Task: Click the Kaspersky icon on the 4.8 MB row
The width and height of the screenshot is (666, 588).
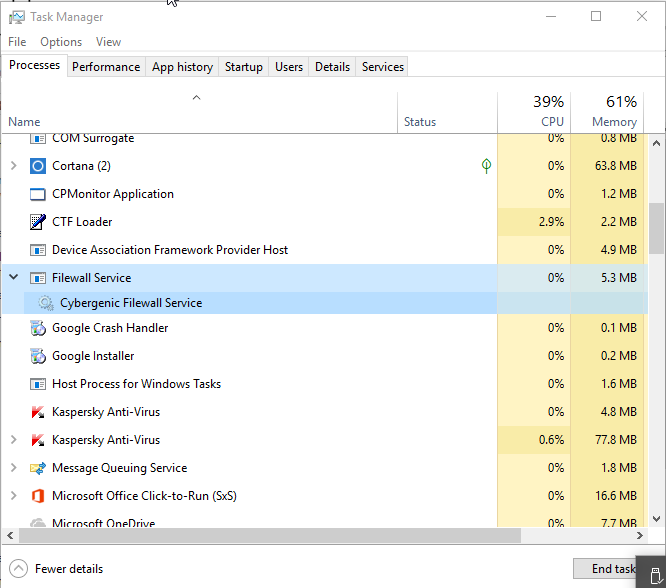Action: (37, 412)
